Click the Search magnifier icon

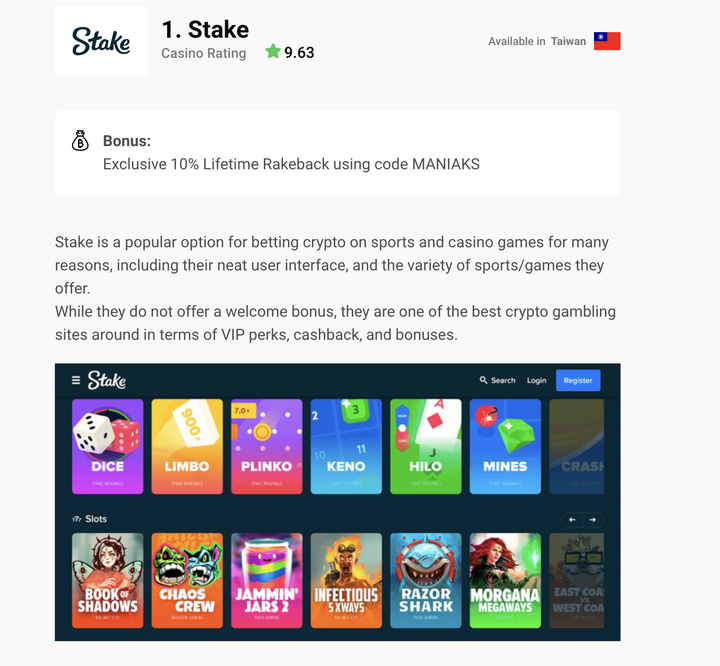[483, 380]
